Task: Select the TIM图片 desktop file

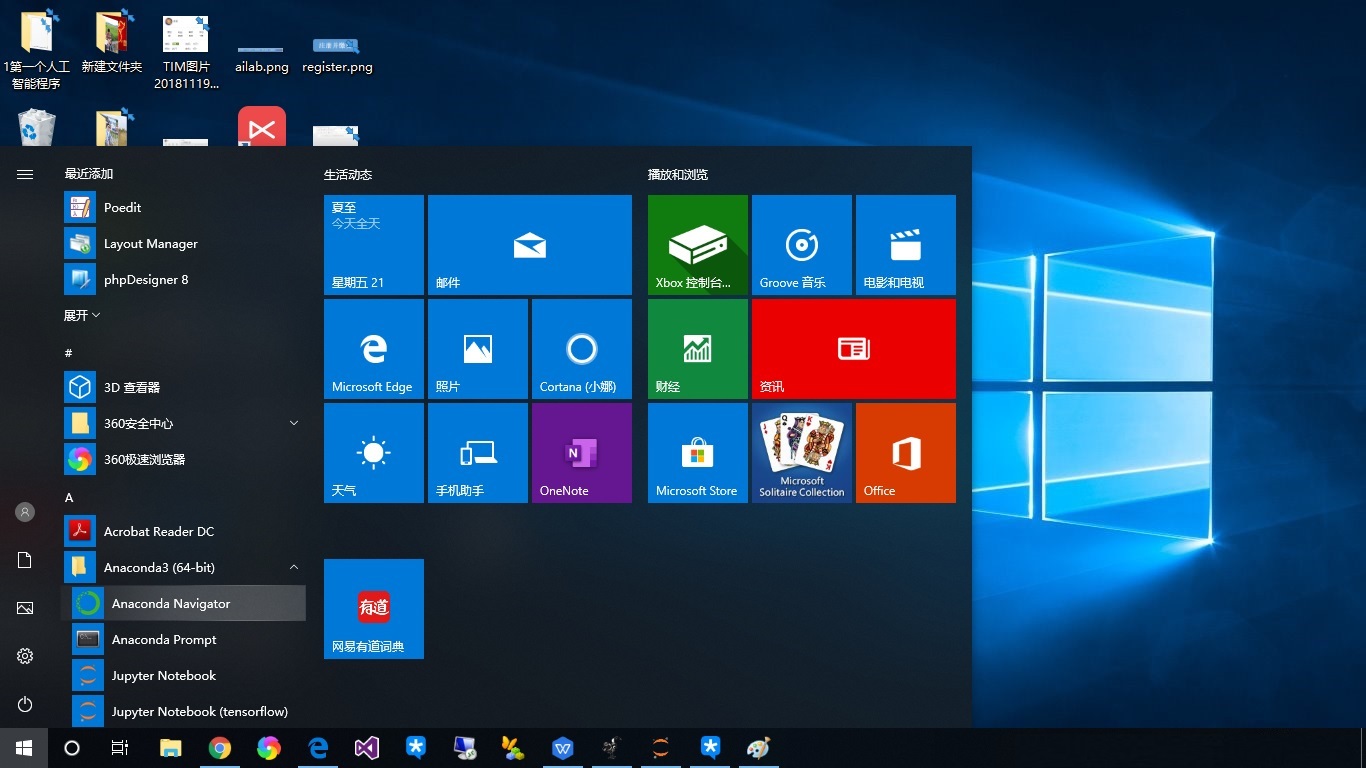Action: coord(186,50)
